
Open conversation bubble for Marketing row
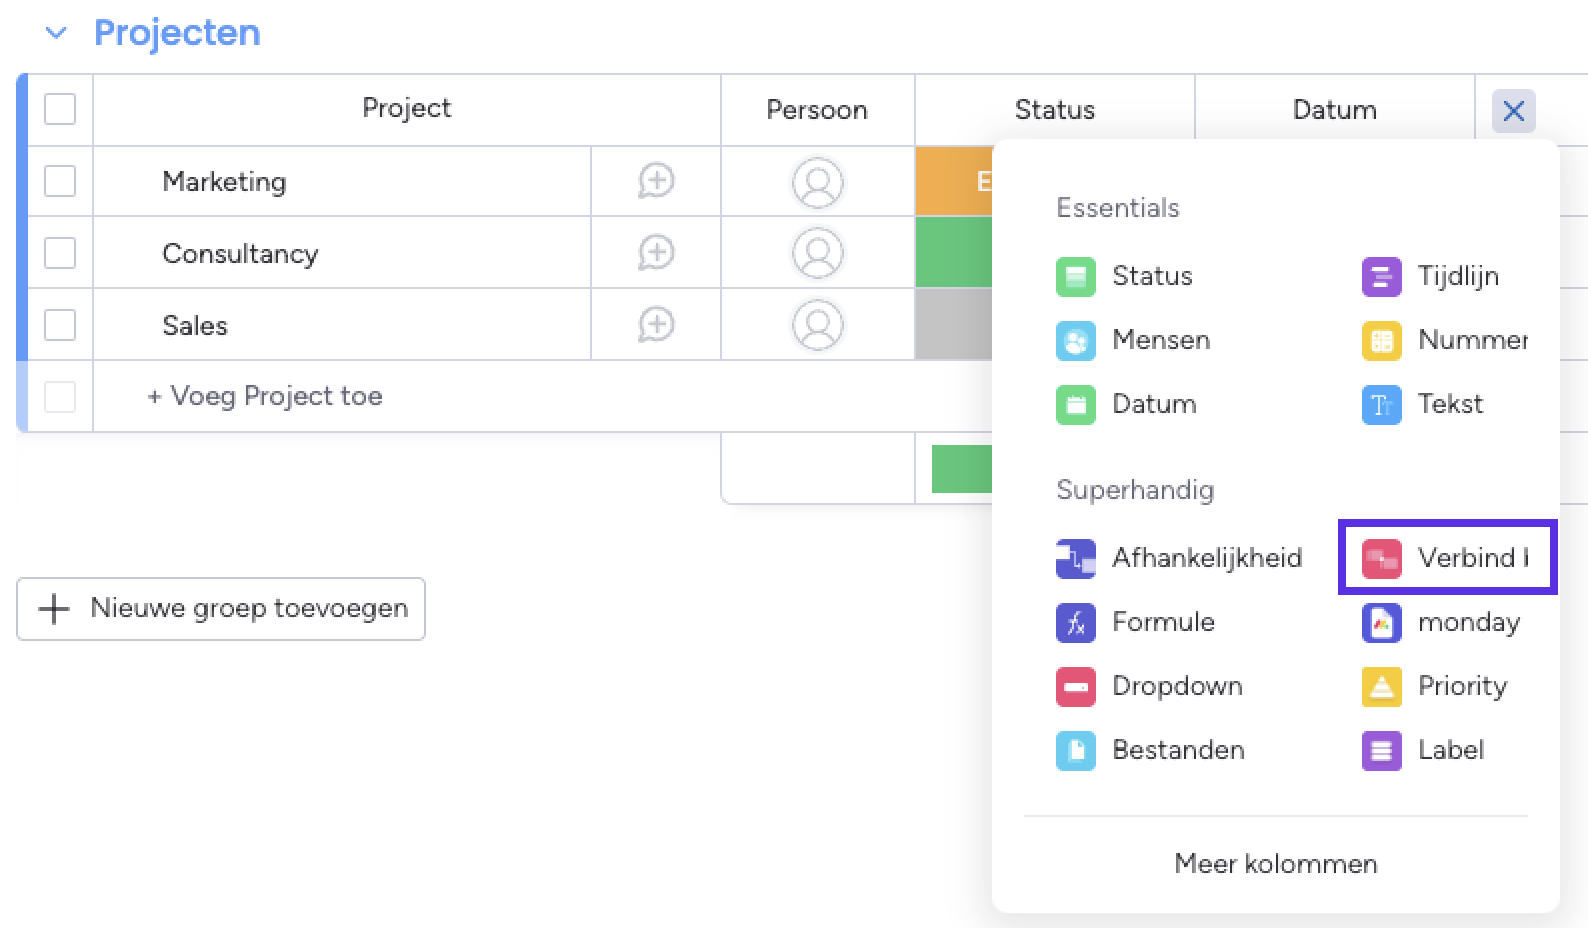click(x=656, y=181)
